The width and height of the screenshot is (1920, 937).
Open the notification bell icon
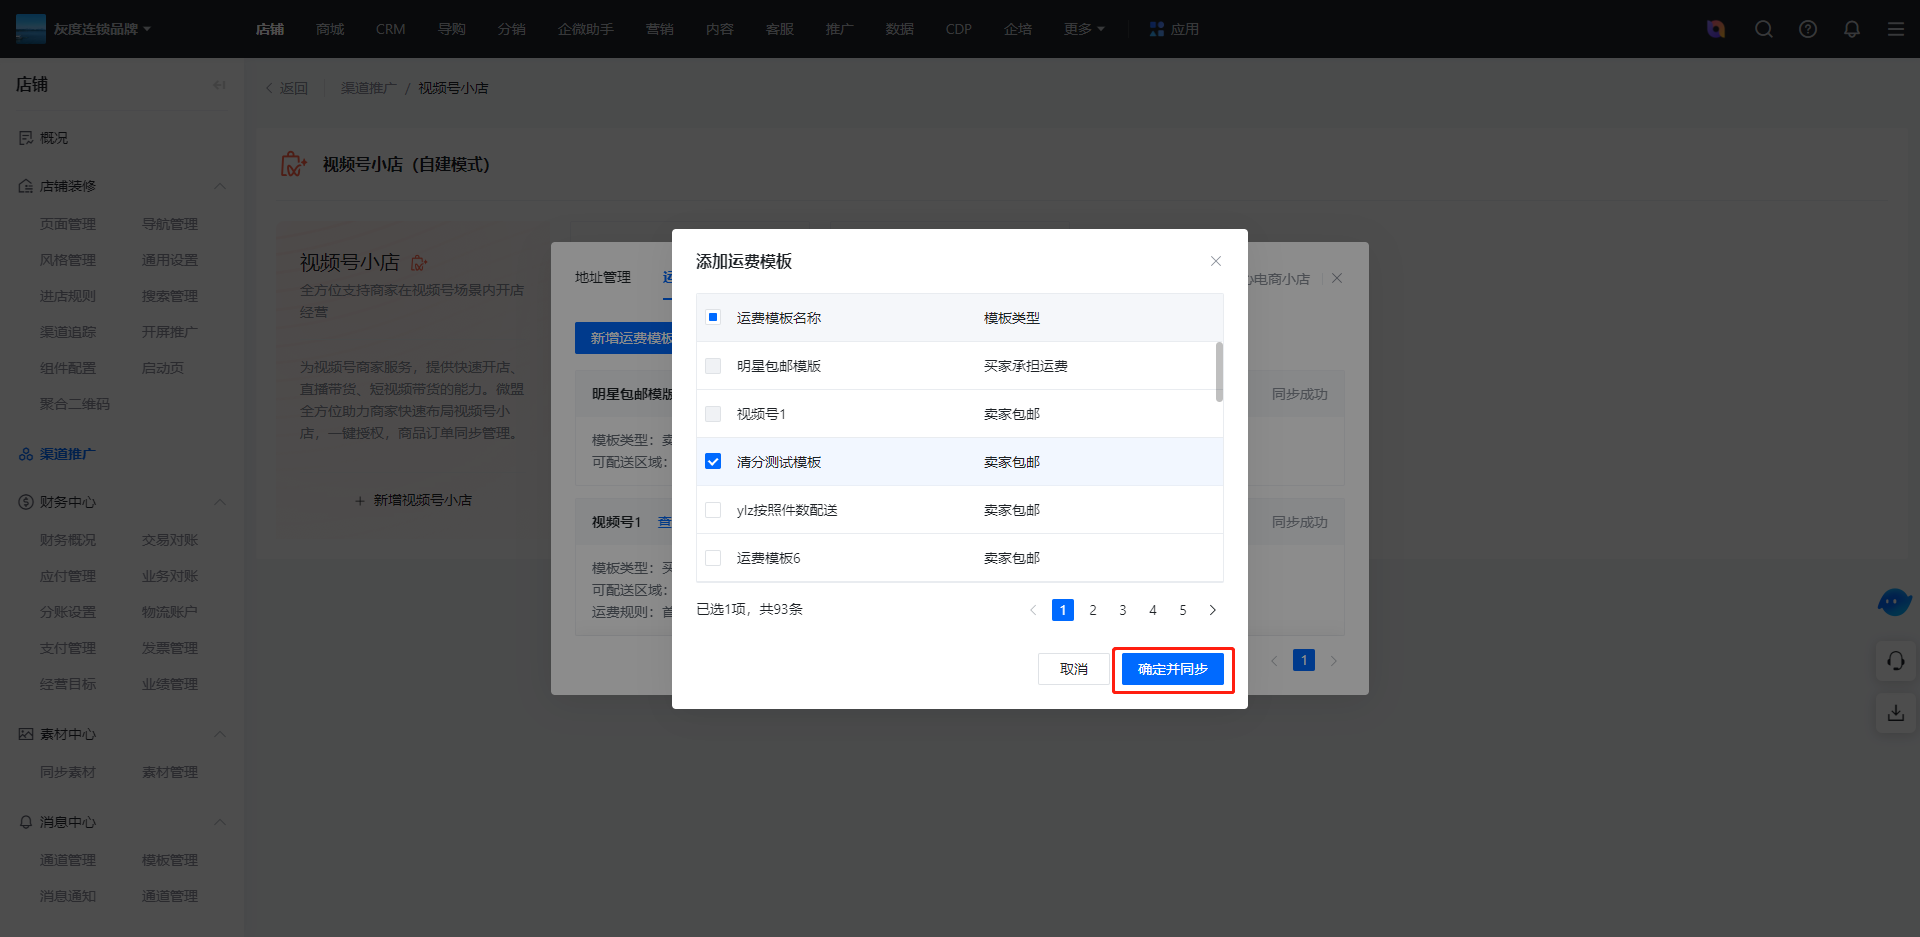pyautogui.click(x=1852, y=29)
